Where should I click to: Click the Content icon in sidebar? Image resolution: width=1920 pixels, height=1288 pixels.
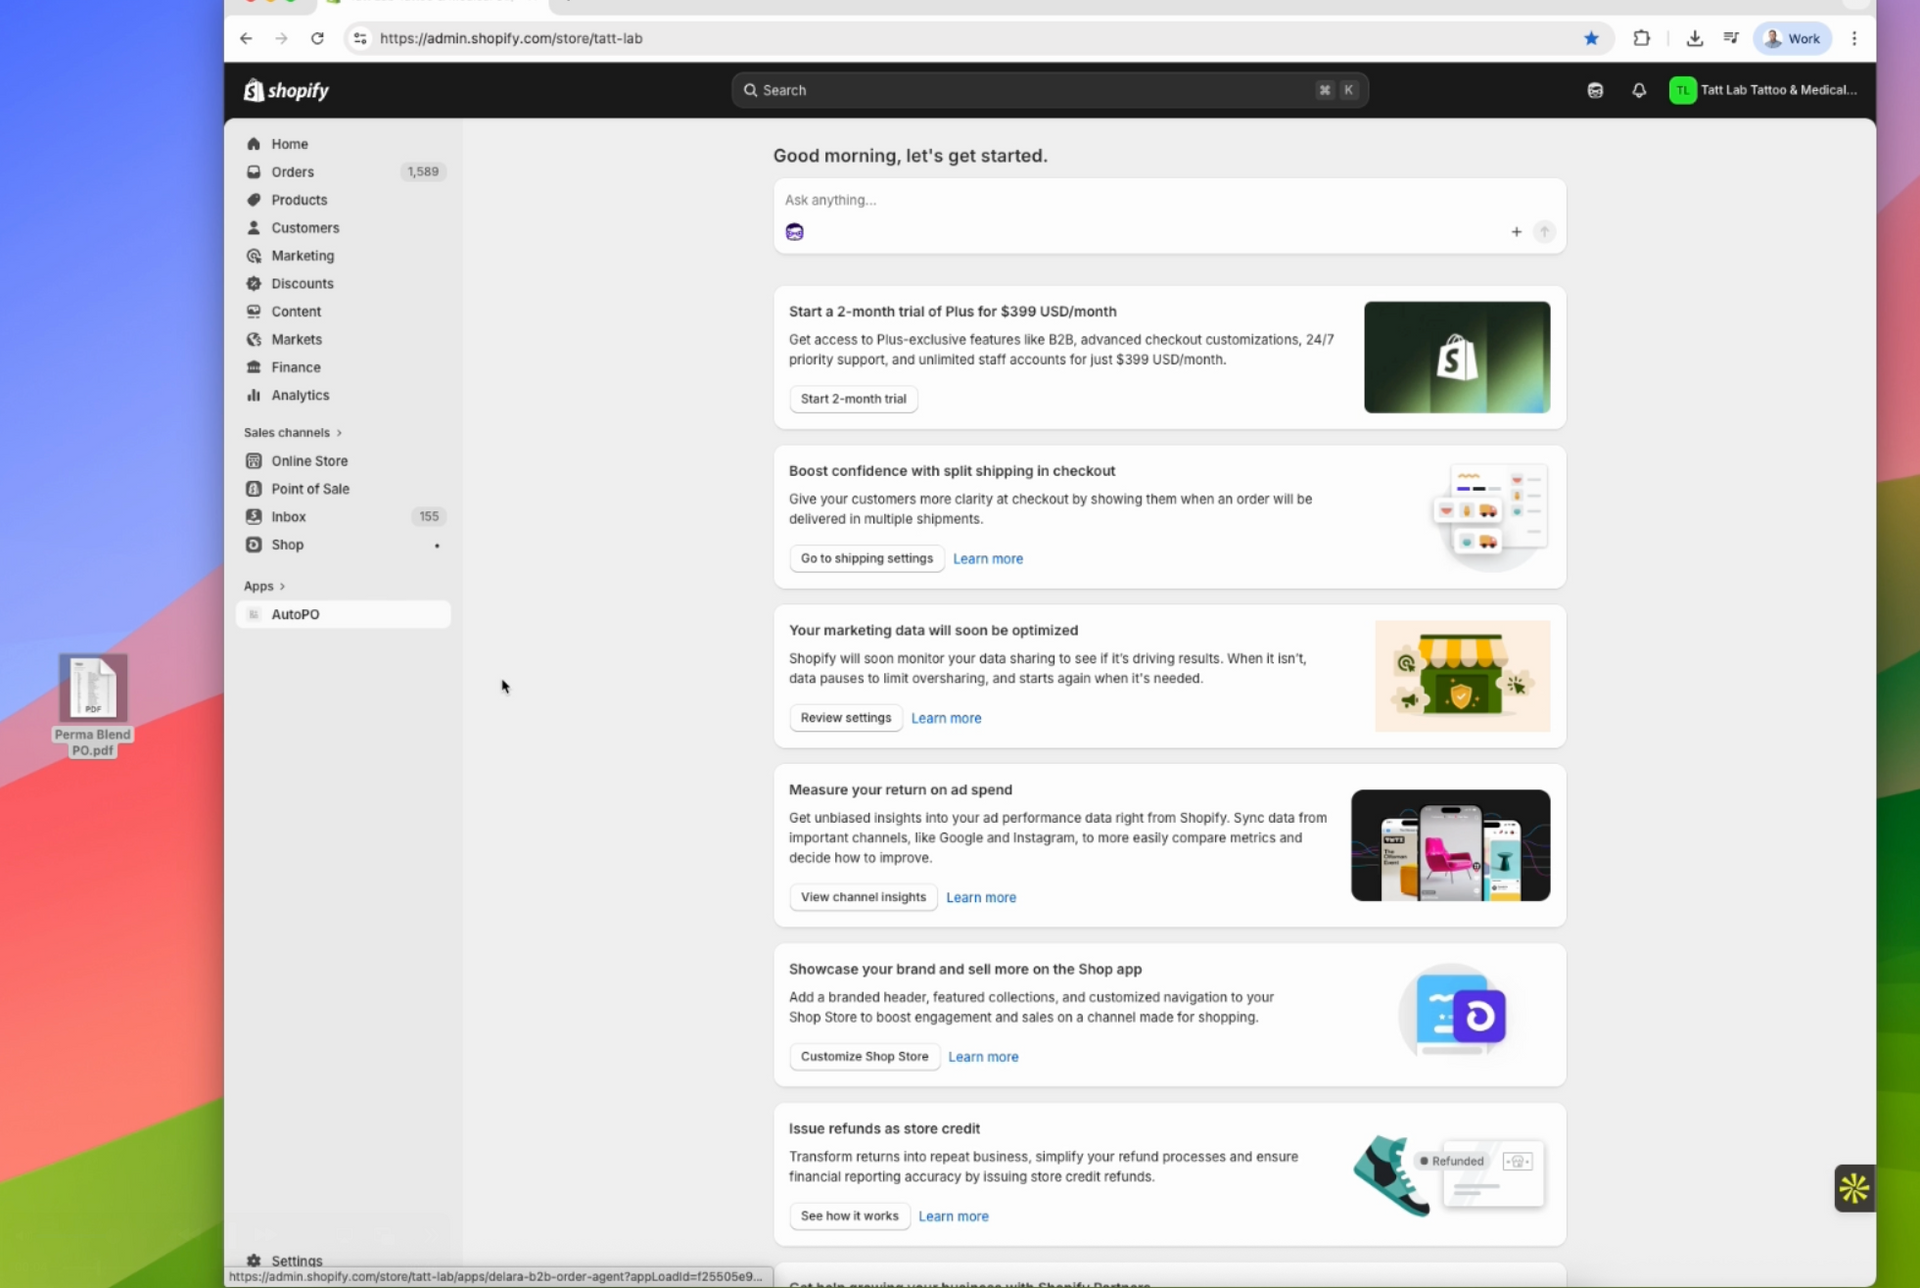(254, 312)
